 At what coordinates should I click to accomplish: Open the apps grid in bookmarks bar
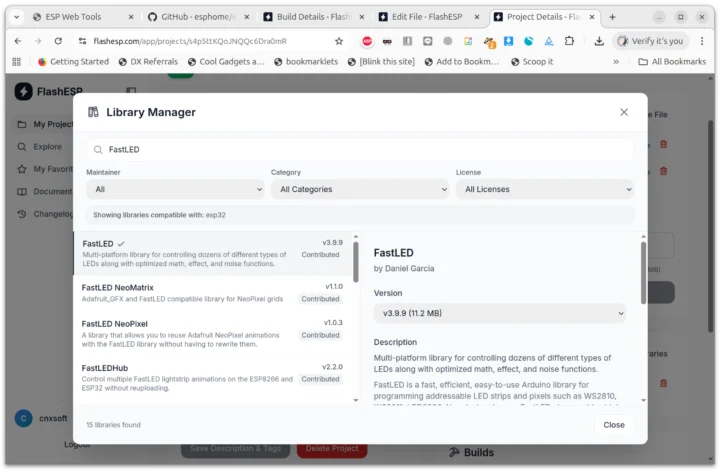17,62
